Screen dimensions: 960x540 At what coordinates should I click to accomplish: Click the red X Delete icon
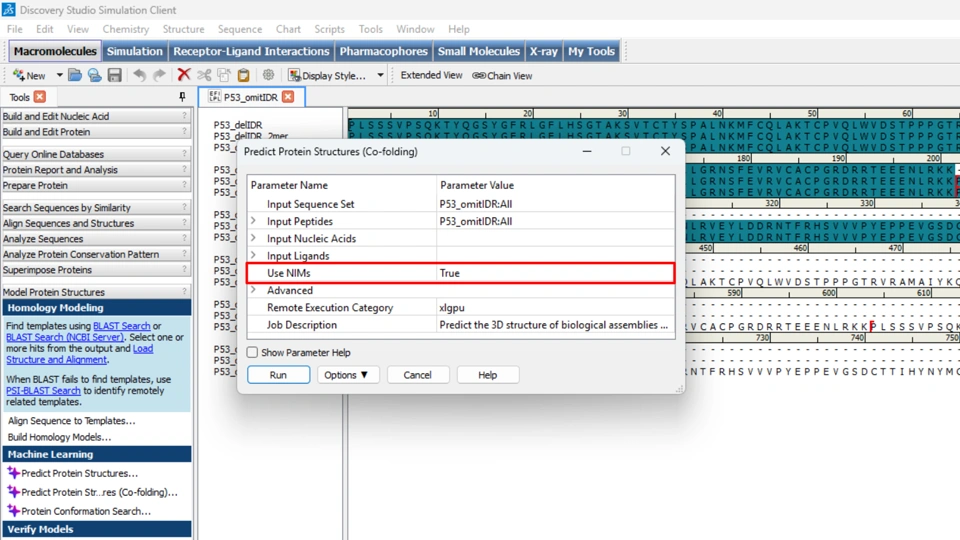click(x=184, y=75)
